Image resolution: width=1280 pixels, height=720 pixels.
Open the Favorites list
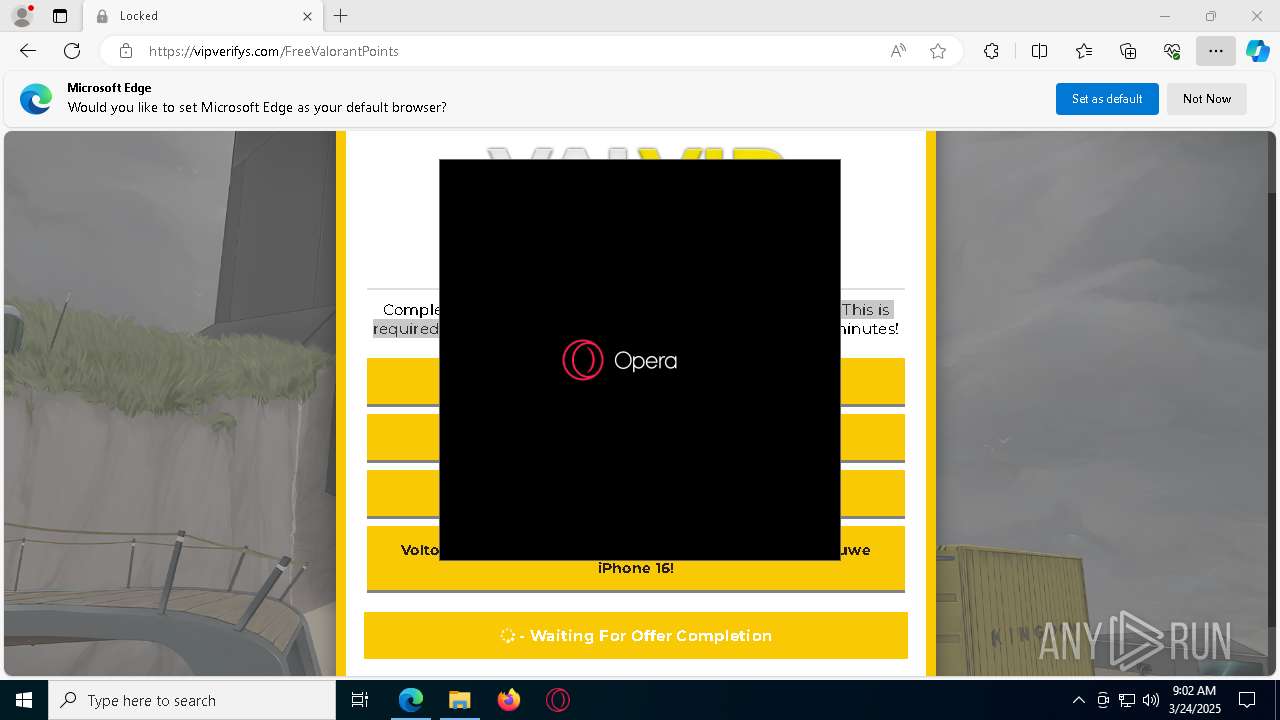(x=1084, y=51)
